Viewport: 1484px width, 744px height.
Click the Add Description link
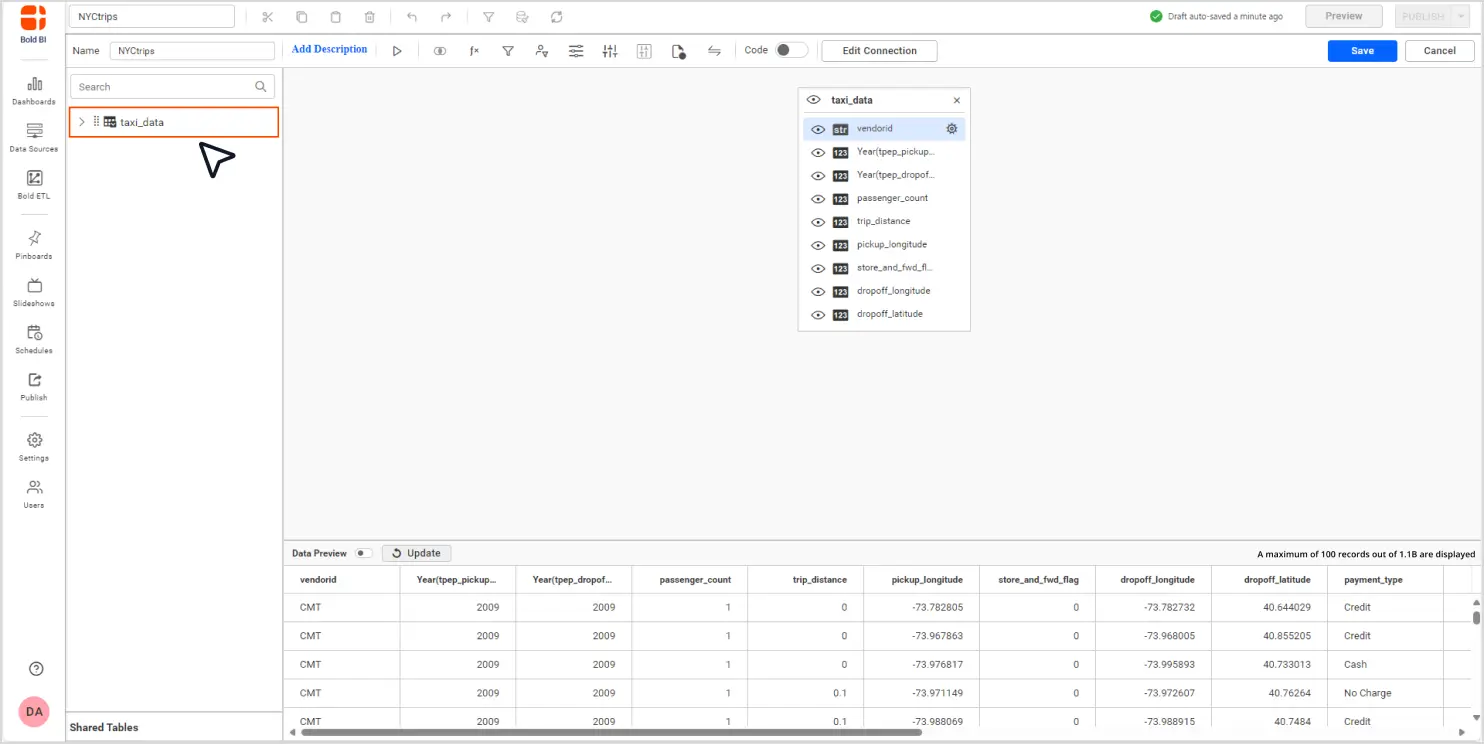(329, 49)
